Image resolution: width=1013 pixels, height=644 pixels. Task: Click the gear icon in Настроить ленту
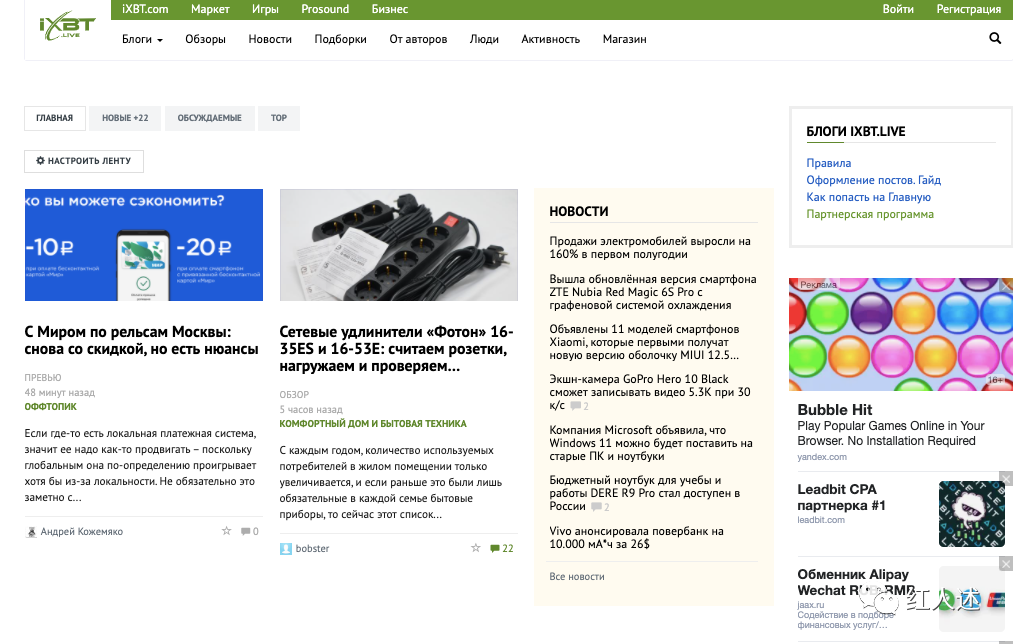point(40,160)
